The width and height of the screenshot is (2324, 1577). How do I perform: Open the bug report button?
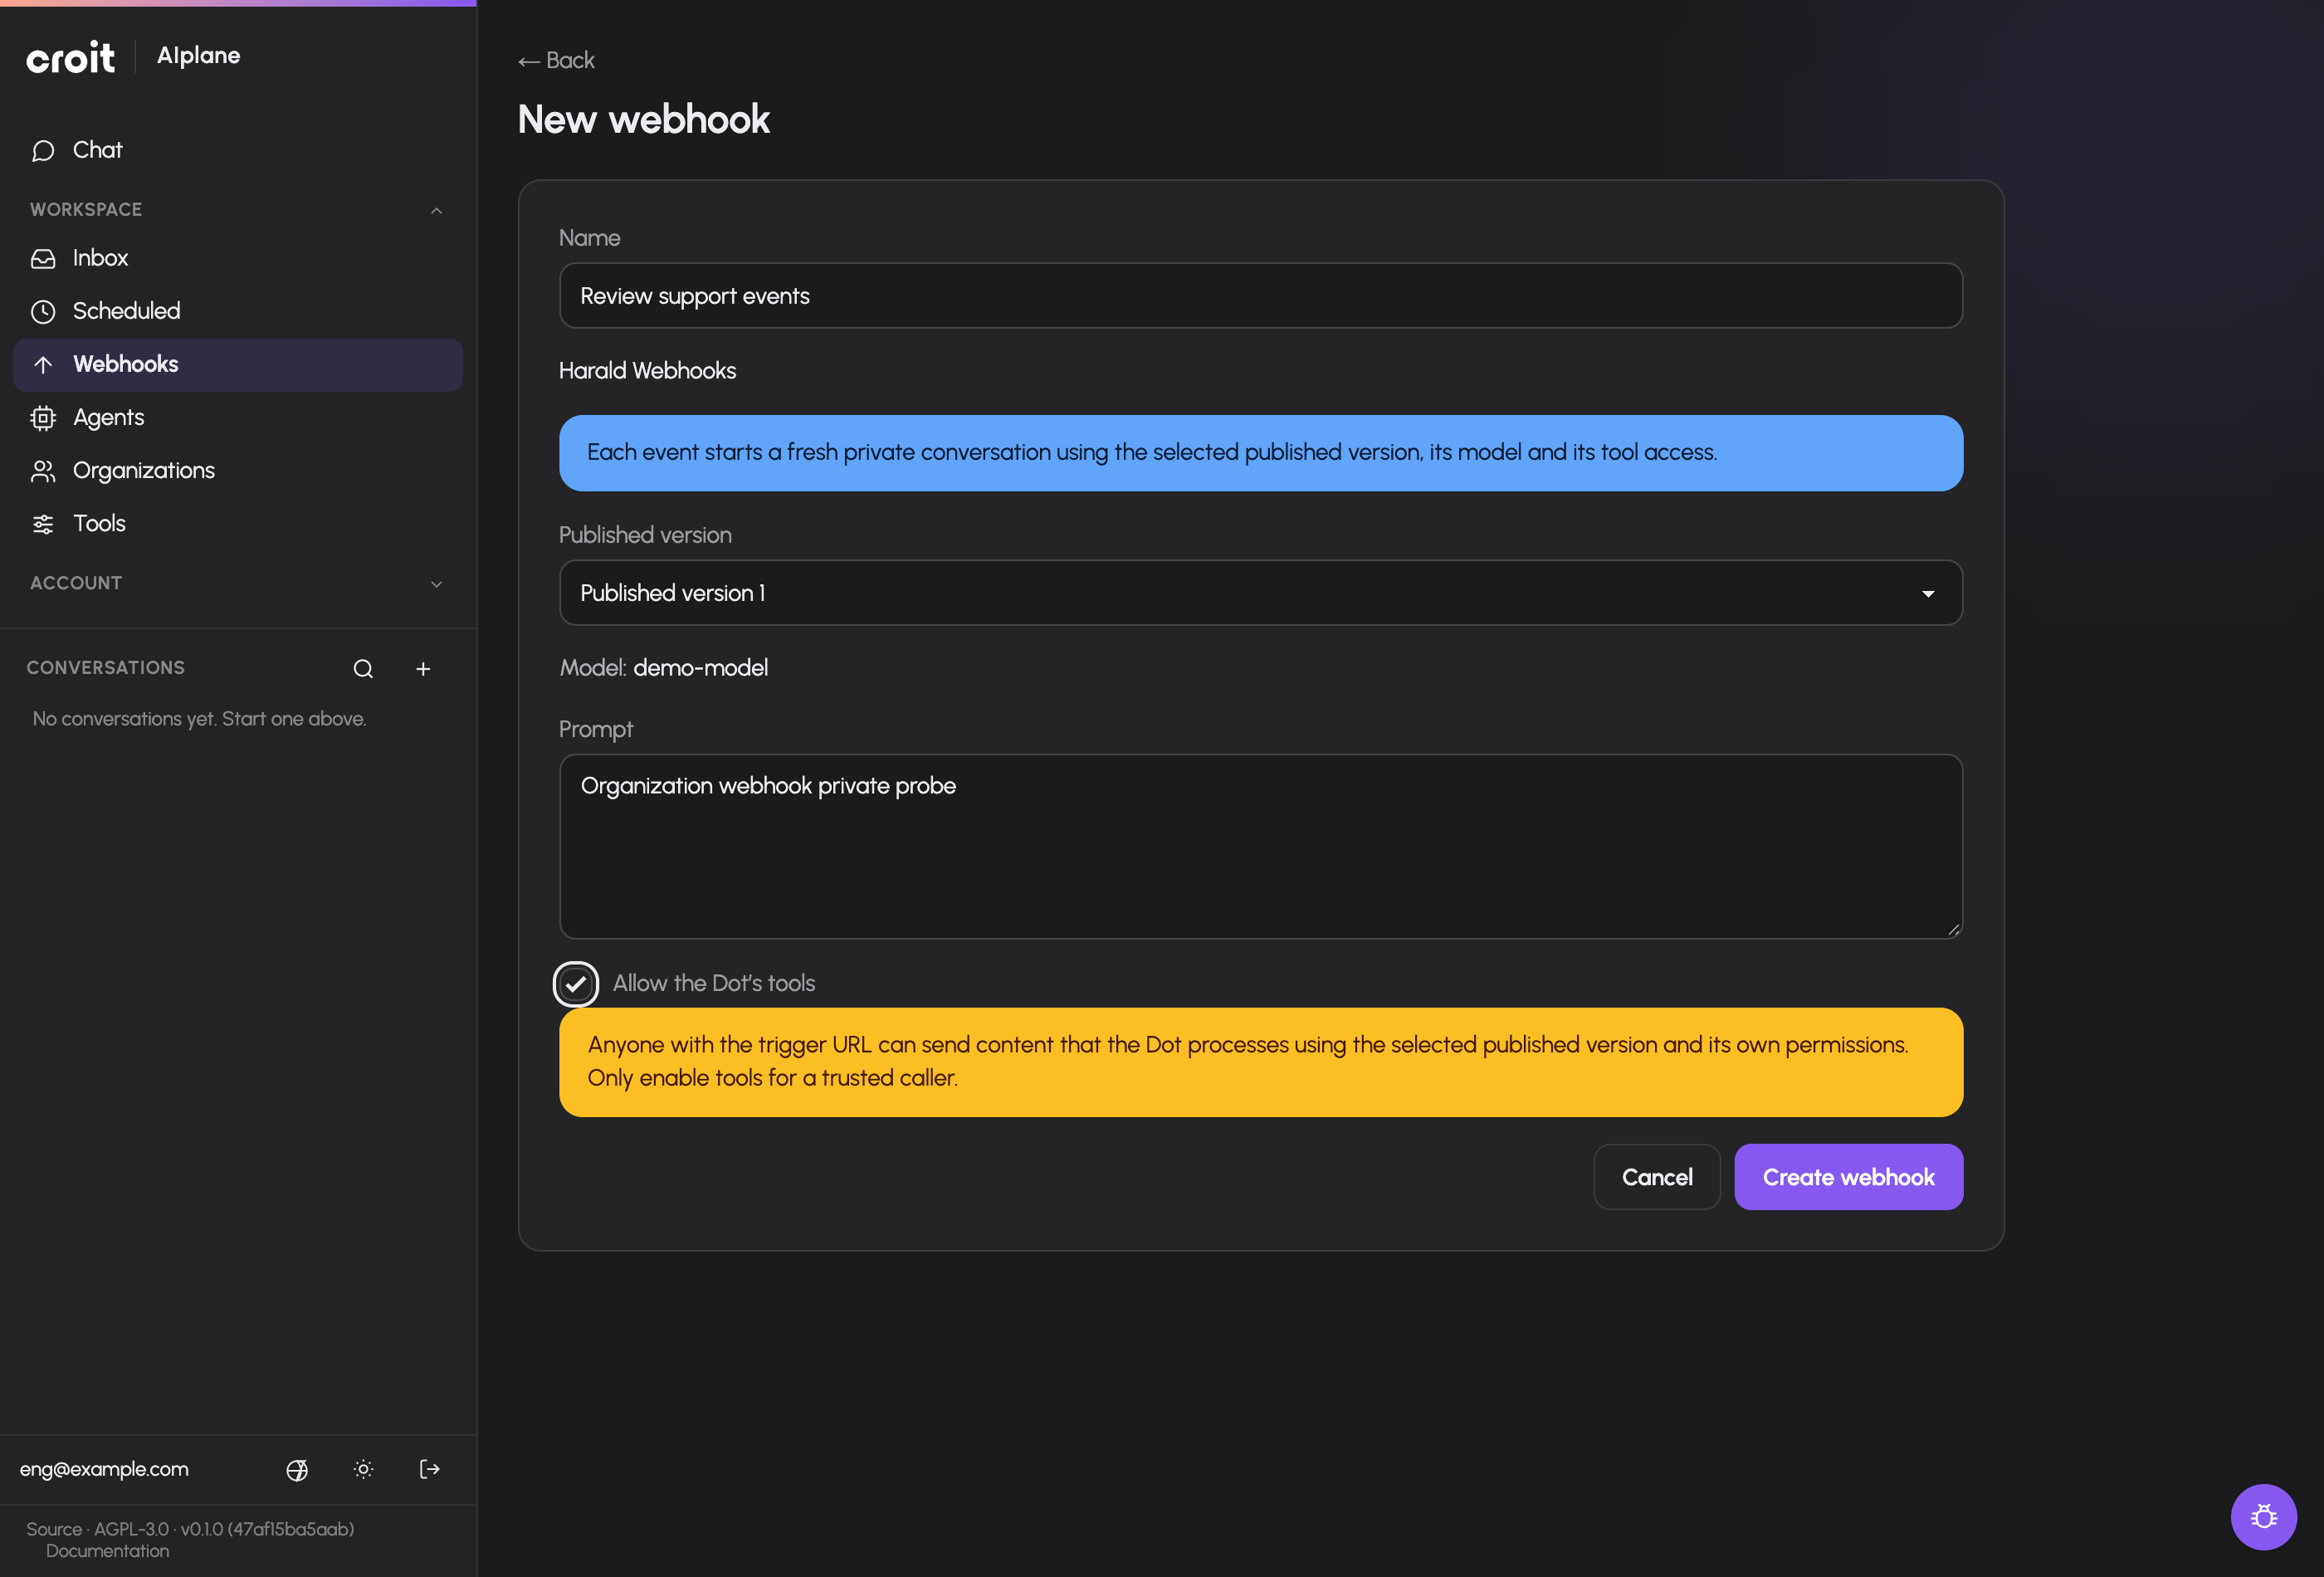click(2263, 1517)
